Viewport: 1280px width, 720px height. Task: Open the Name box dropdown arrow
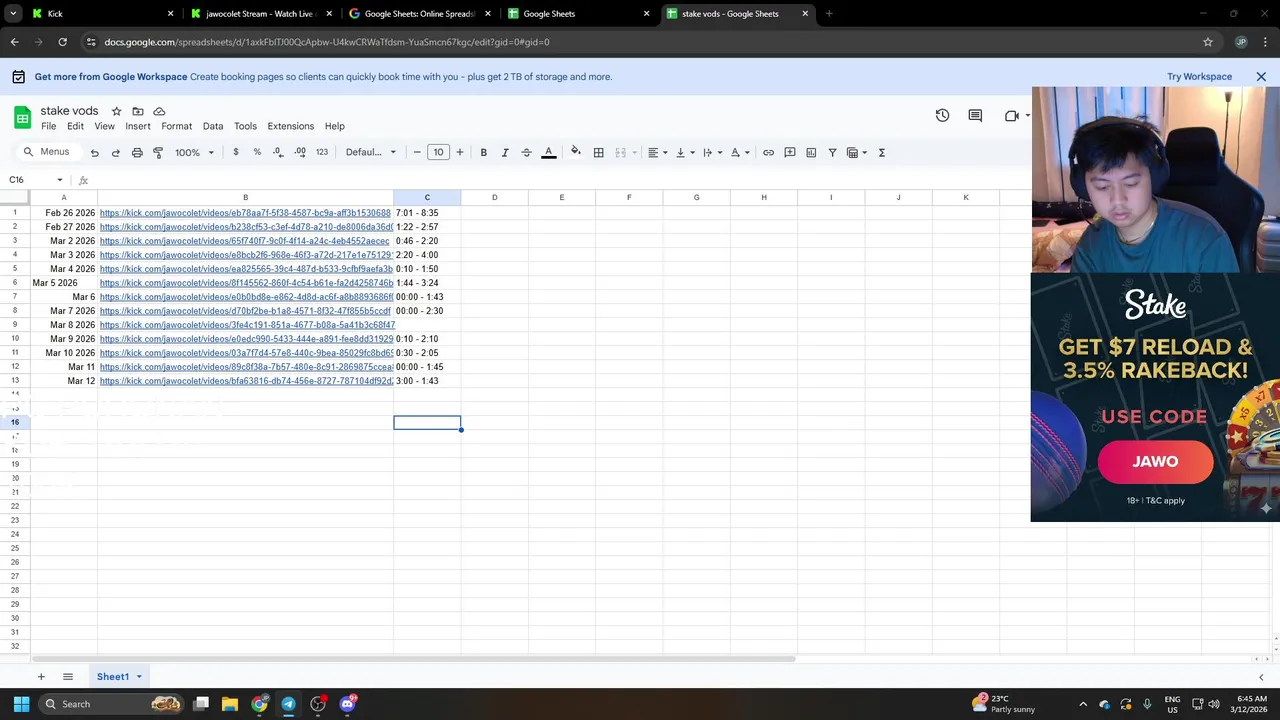tap(59, 180)
